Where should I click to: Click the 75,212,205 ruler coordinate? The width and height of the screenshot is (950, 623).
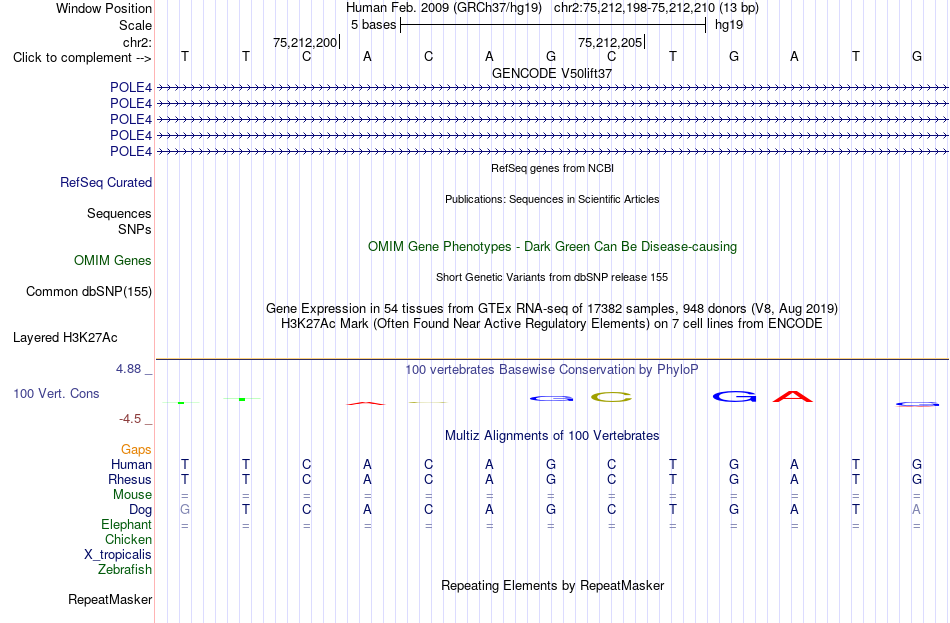point(610,42)
